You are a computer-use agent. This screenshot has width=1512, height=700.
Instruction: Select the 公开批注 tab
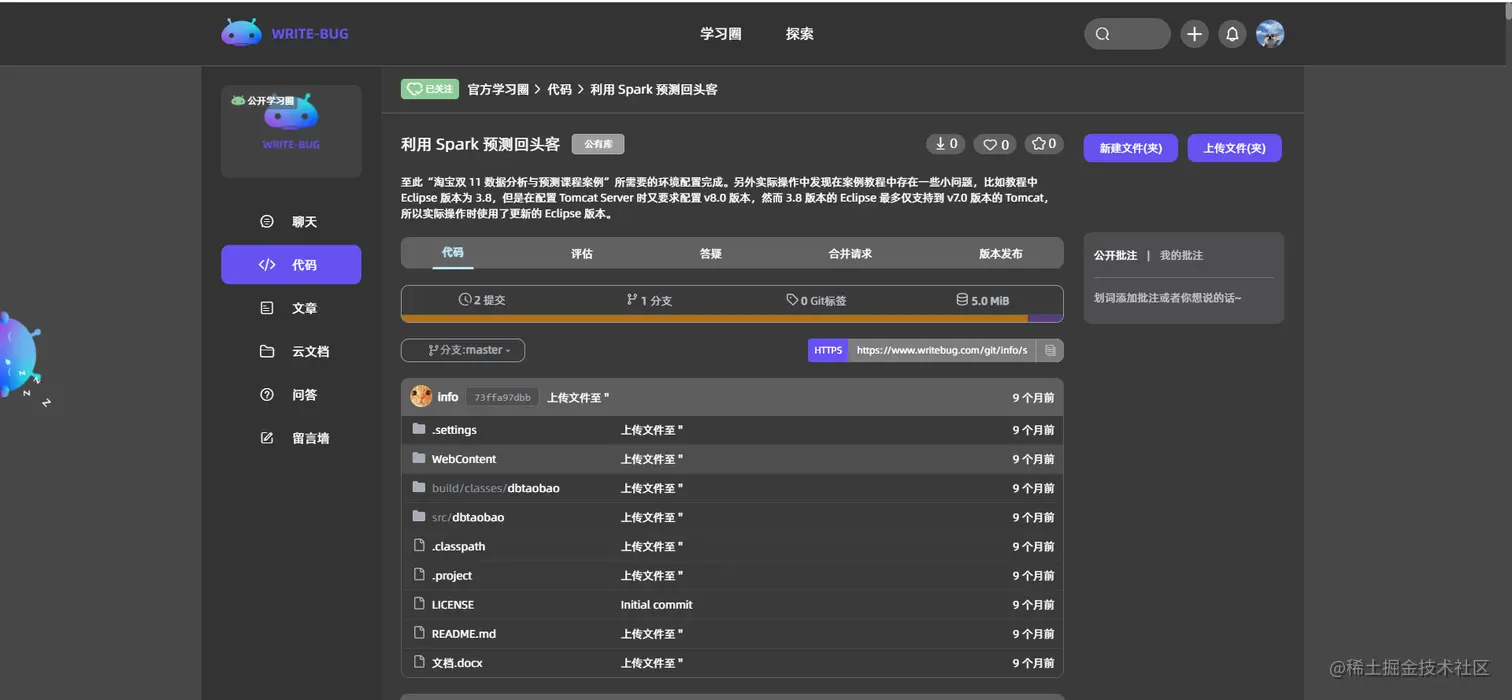pyautogui.click(x=1116, y=255)
